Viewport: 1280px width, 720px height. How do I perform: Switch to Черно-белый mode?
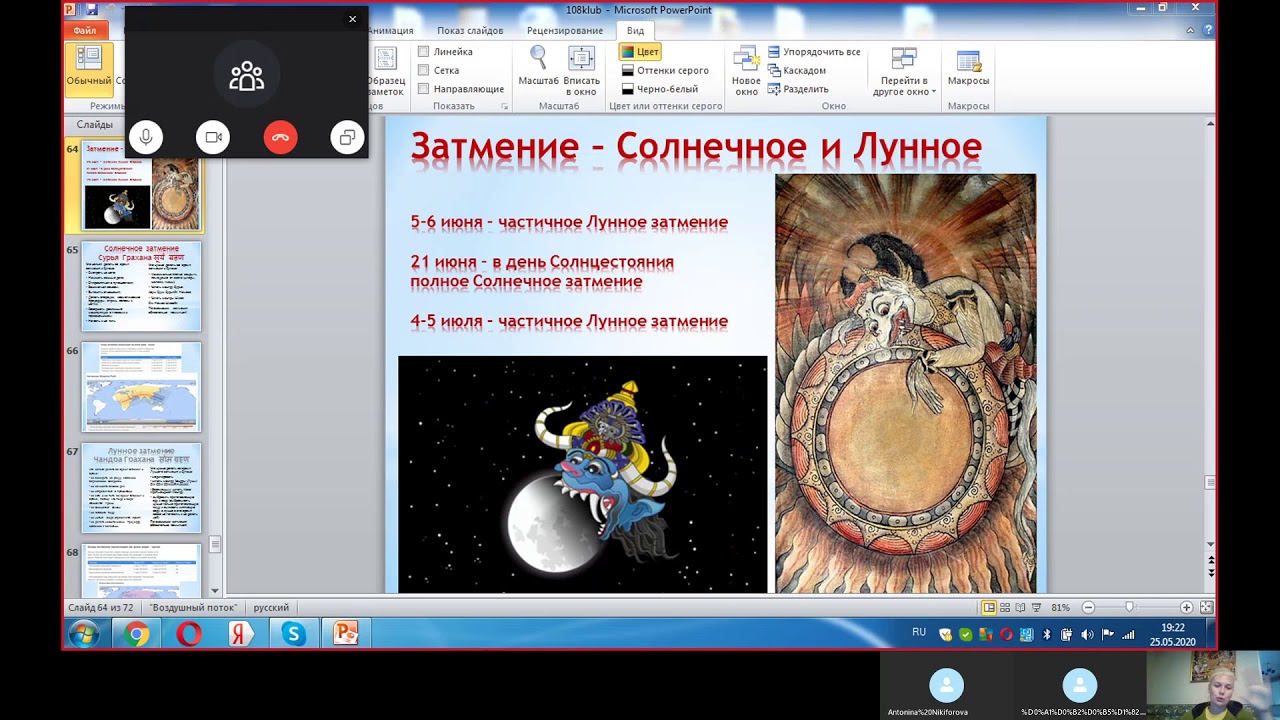point(660,89)
